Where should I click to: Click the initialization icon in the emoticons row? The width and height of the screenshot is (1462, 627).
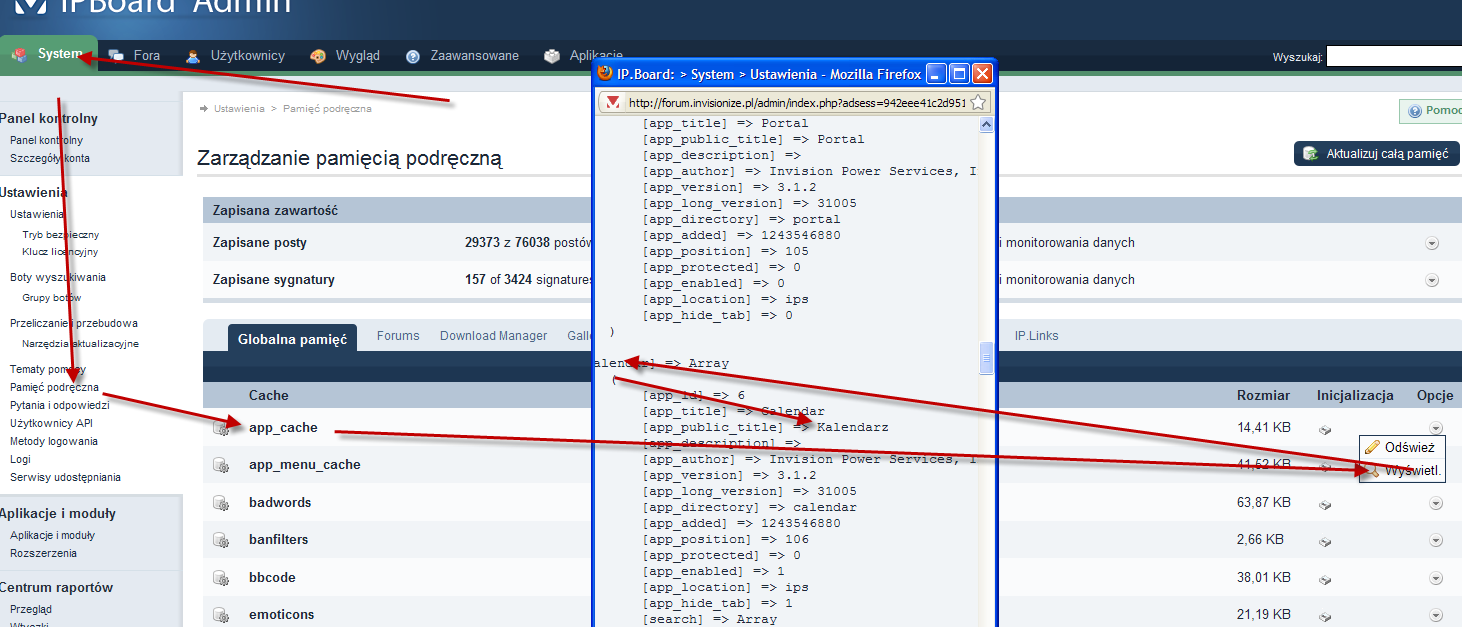(1325, 615)
